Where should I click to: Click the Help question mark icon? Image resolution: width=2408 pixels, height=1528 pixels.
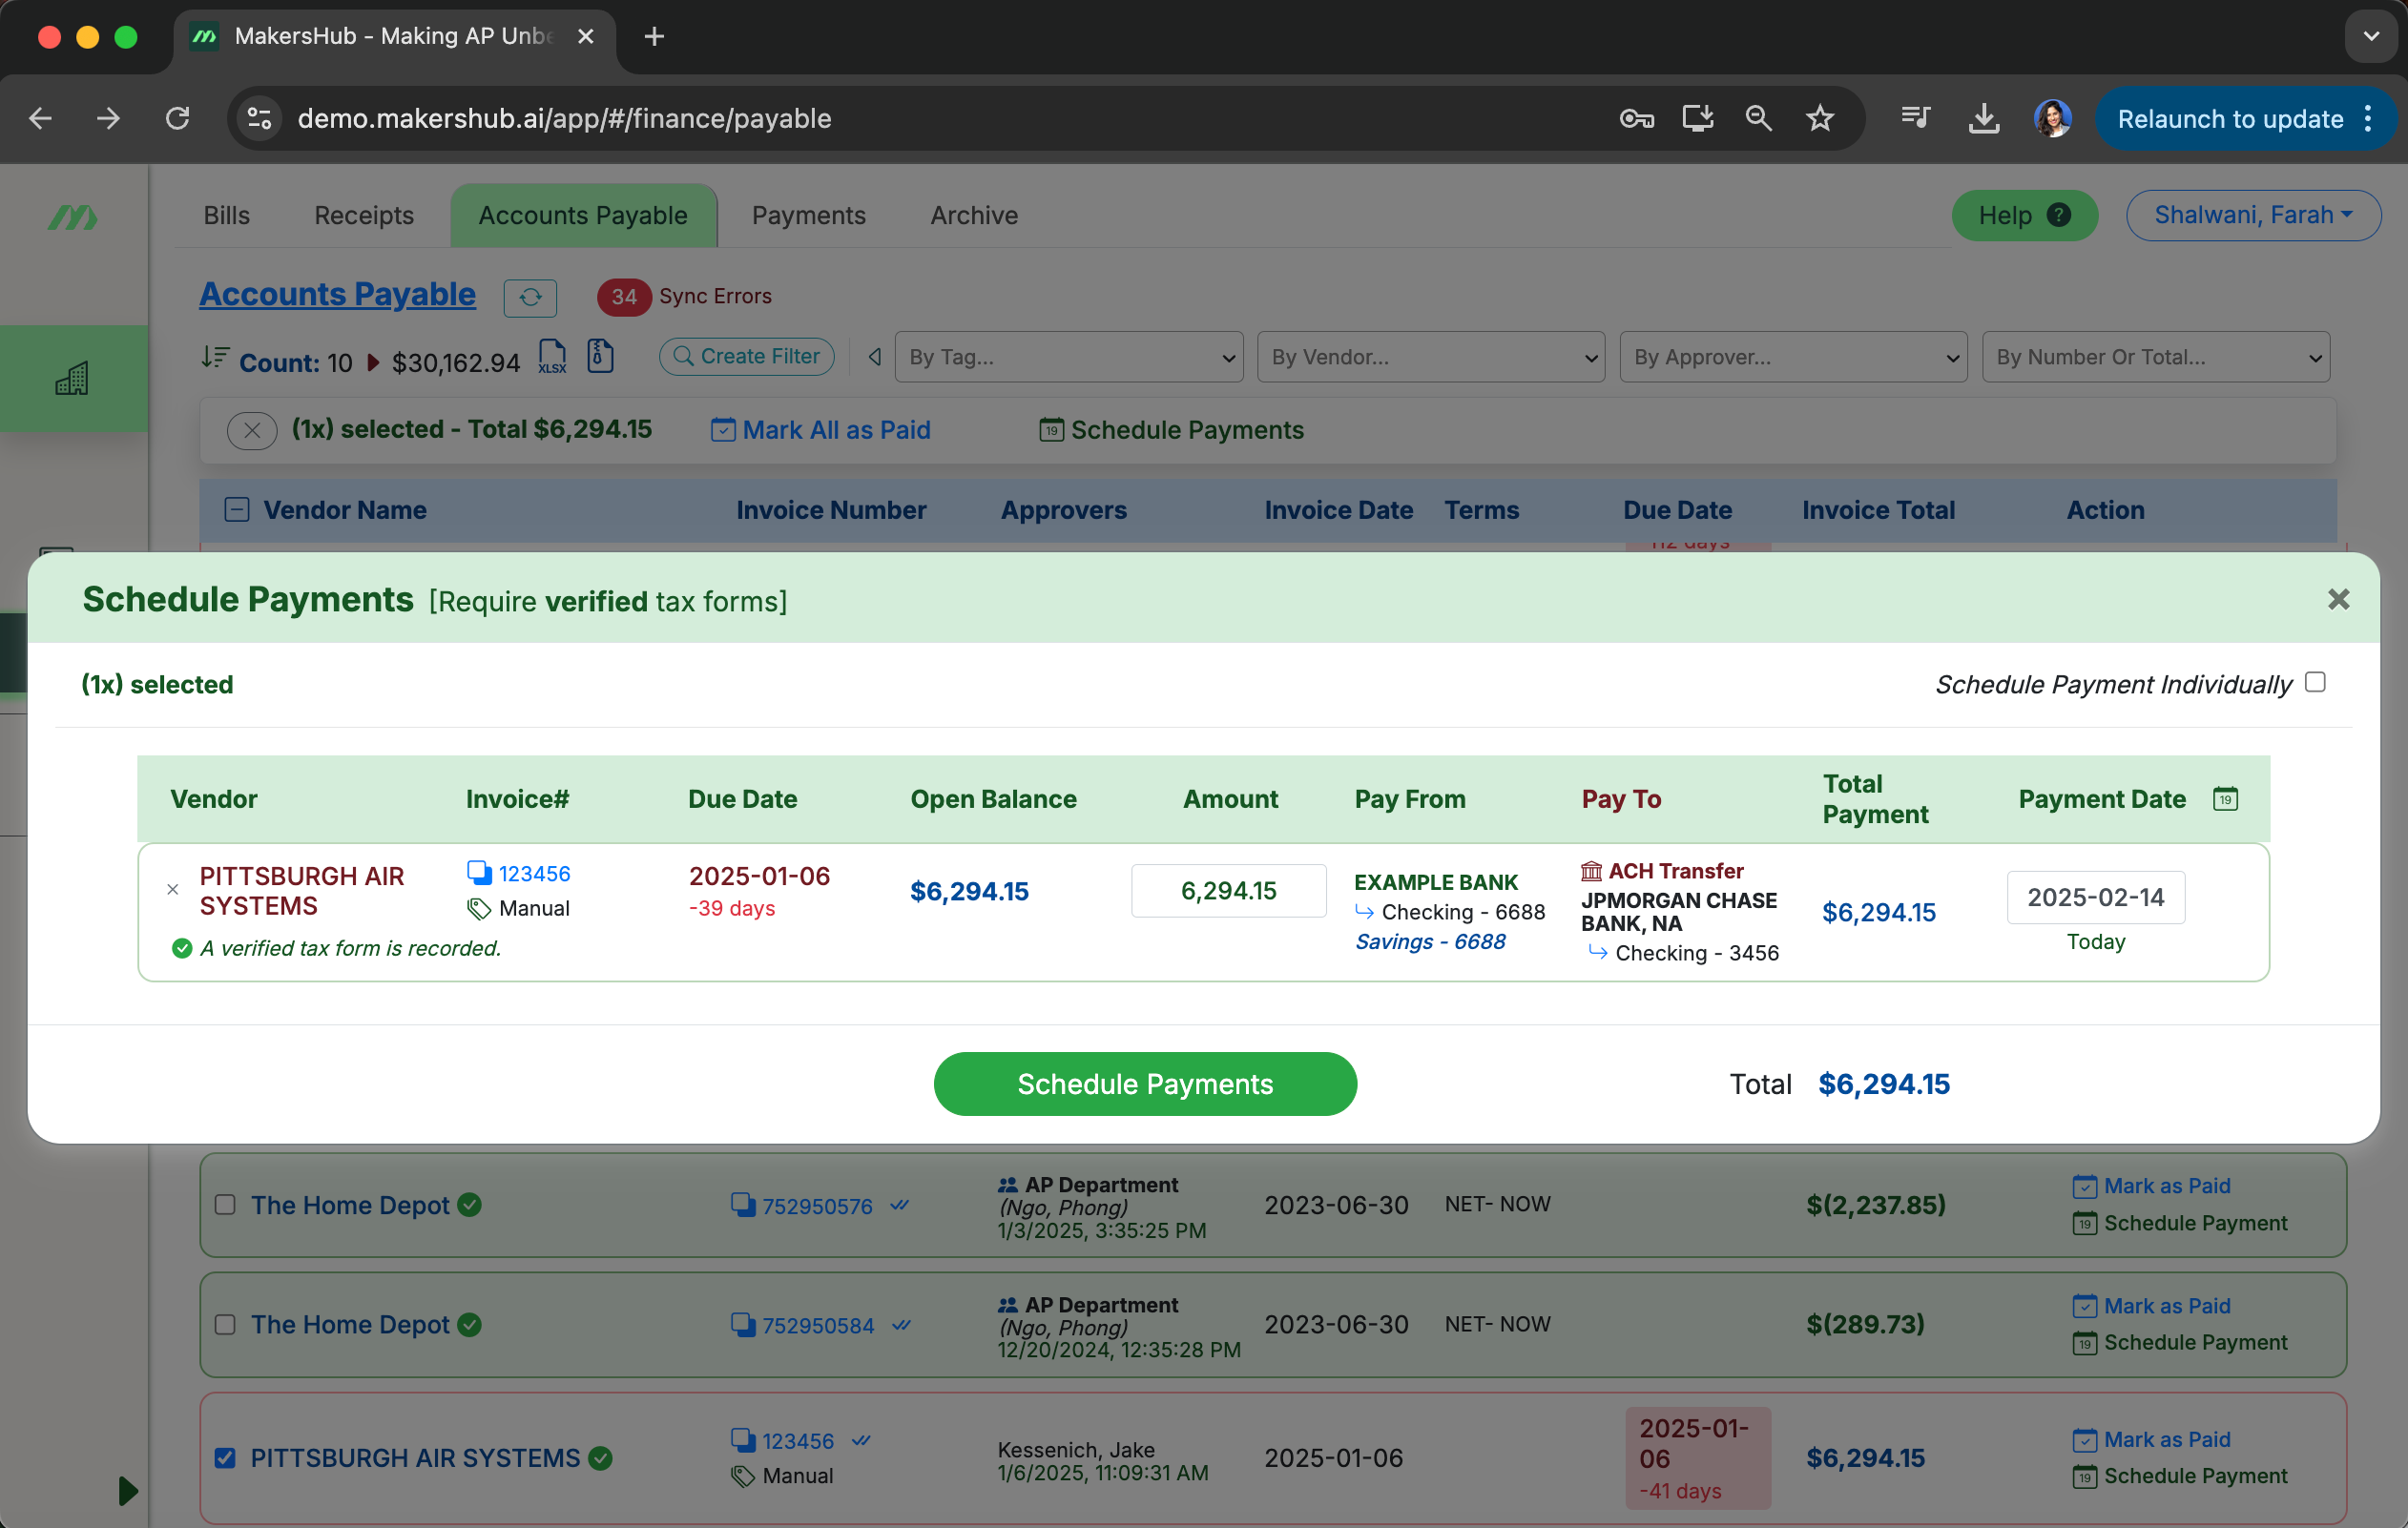2058,215
